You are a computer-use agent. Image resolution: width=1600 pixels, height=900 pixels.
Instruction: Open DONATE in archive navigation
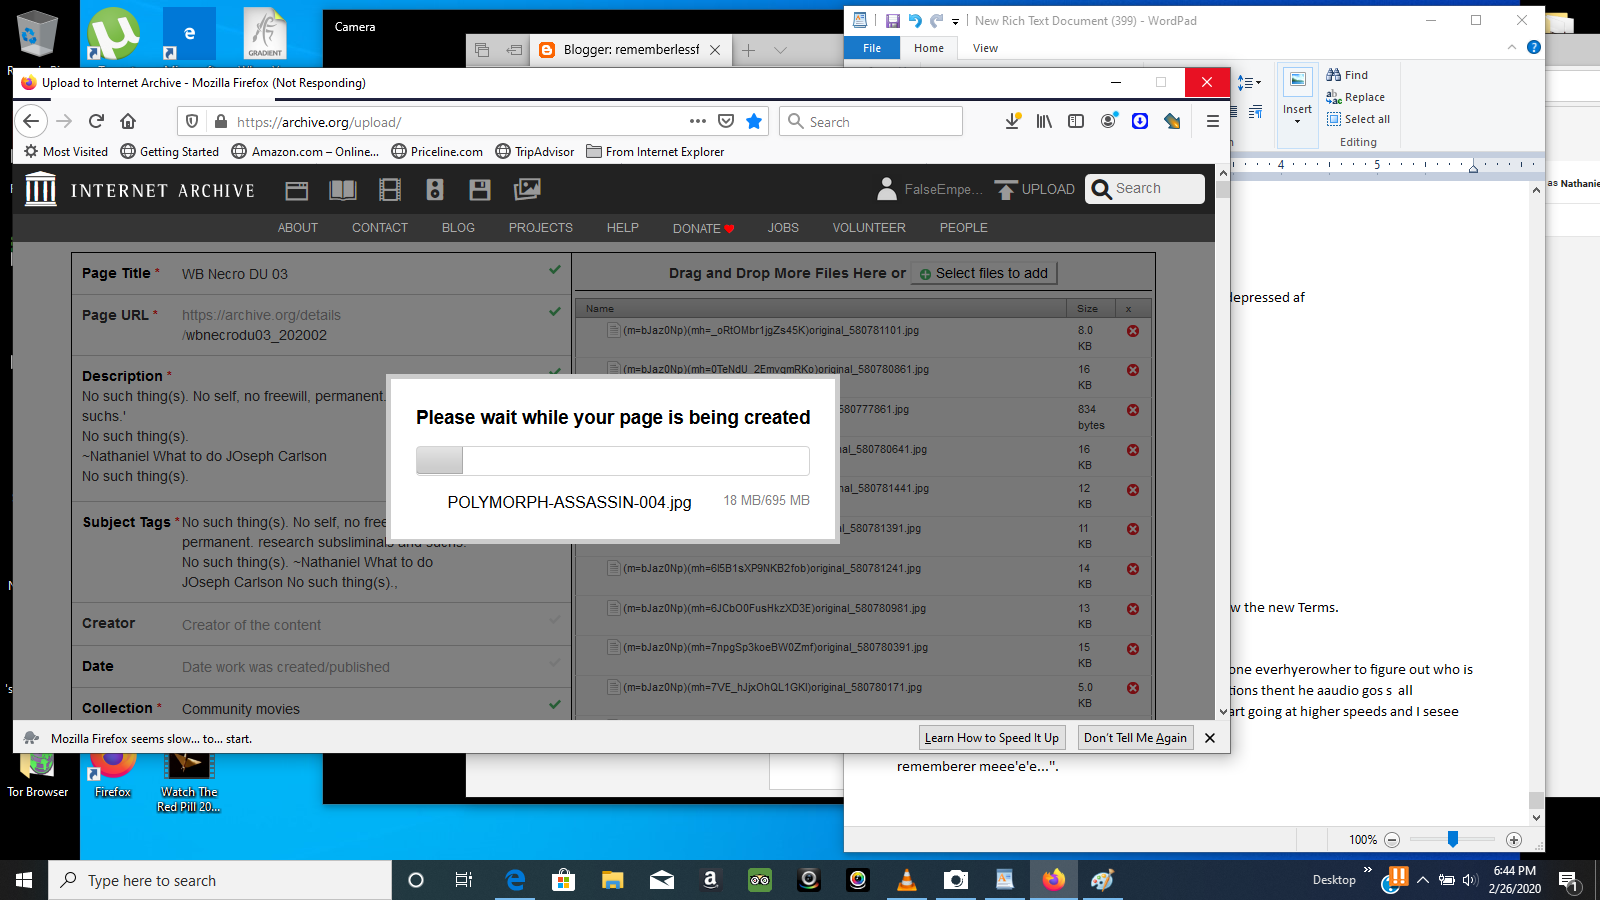click(703, 228)
